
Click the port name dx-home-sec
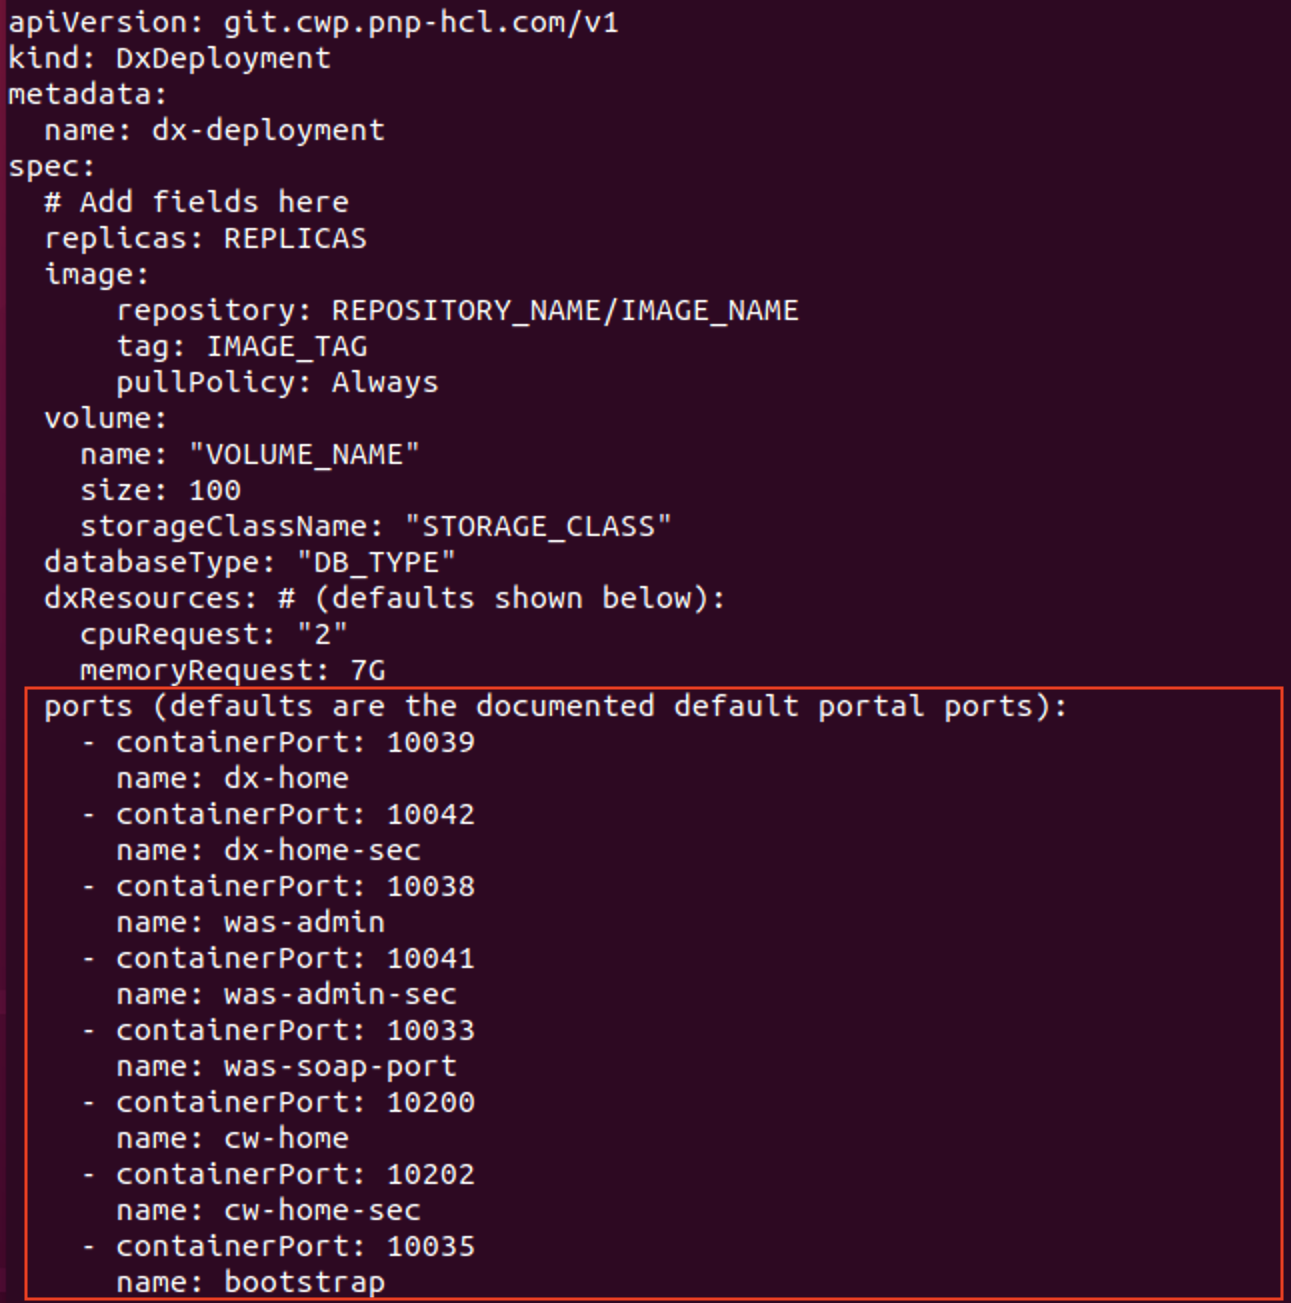click(x=322, y=850)
